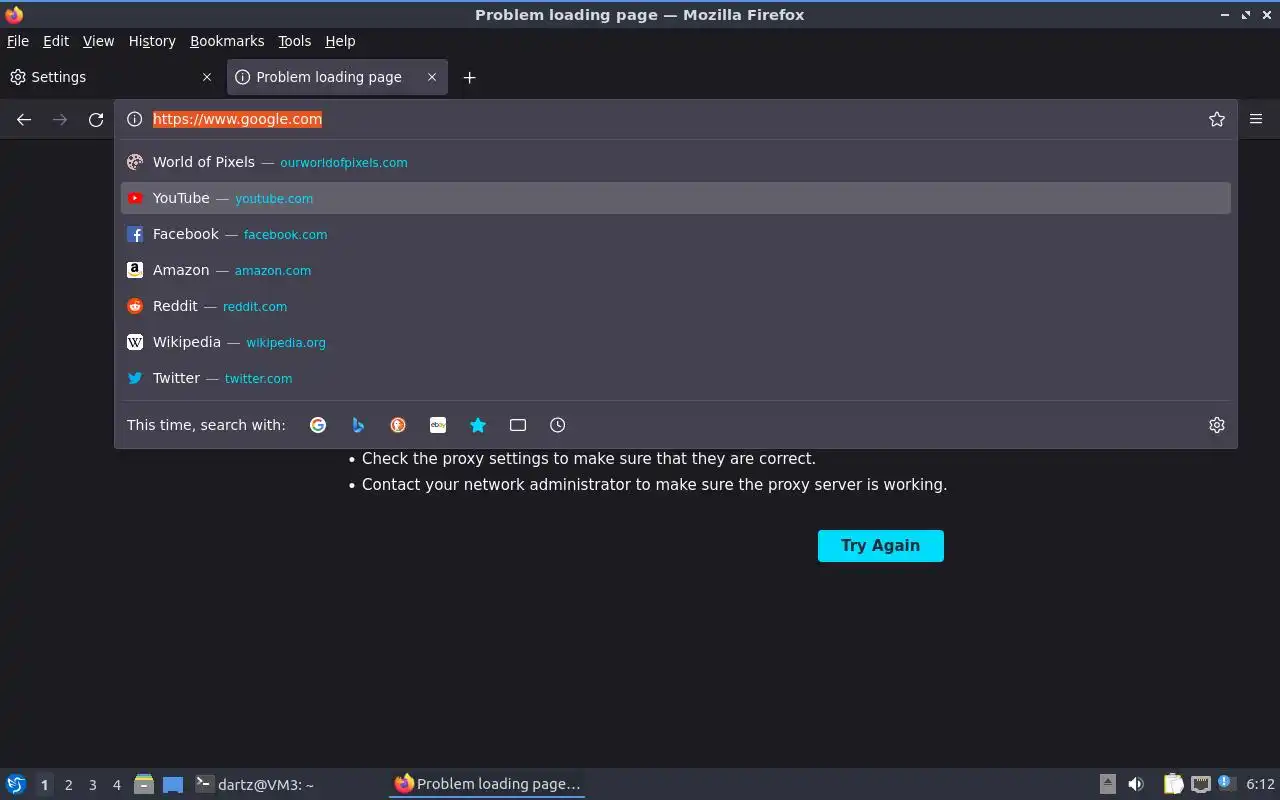Open the clipboard manager tray icon
The height and width of the screenshot is (800, 1280).
coord(1173,784)
